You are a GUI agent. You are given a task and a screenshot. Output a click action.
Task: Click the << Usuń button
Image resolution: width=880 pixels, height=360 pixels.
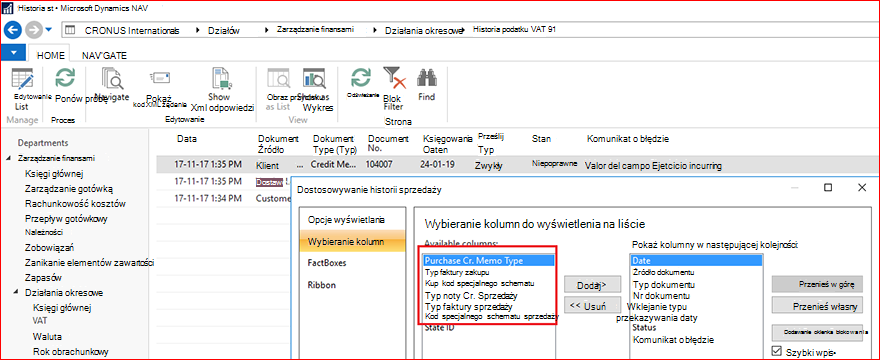tap(592, 305)
